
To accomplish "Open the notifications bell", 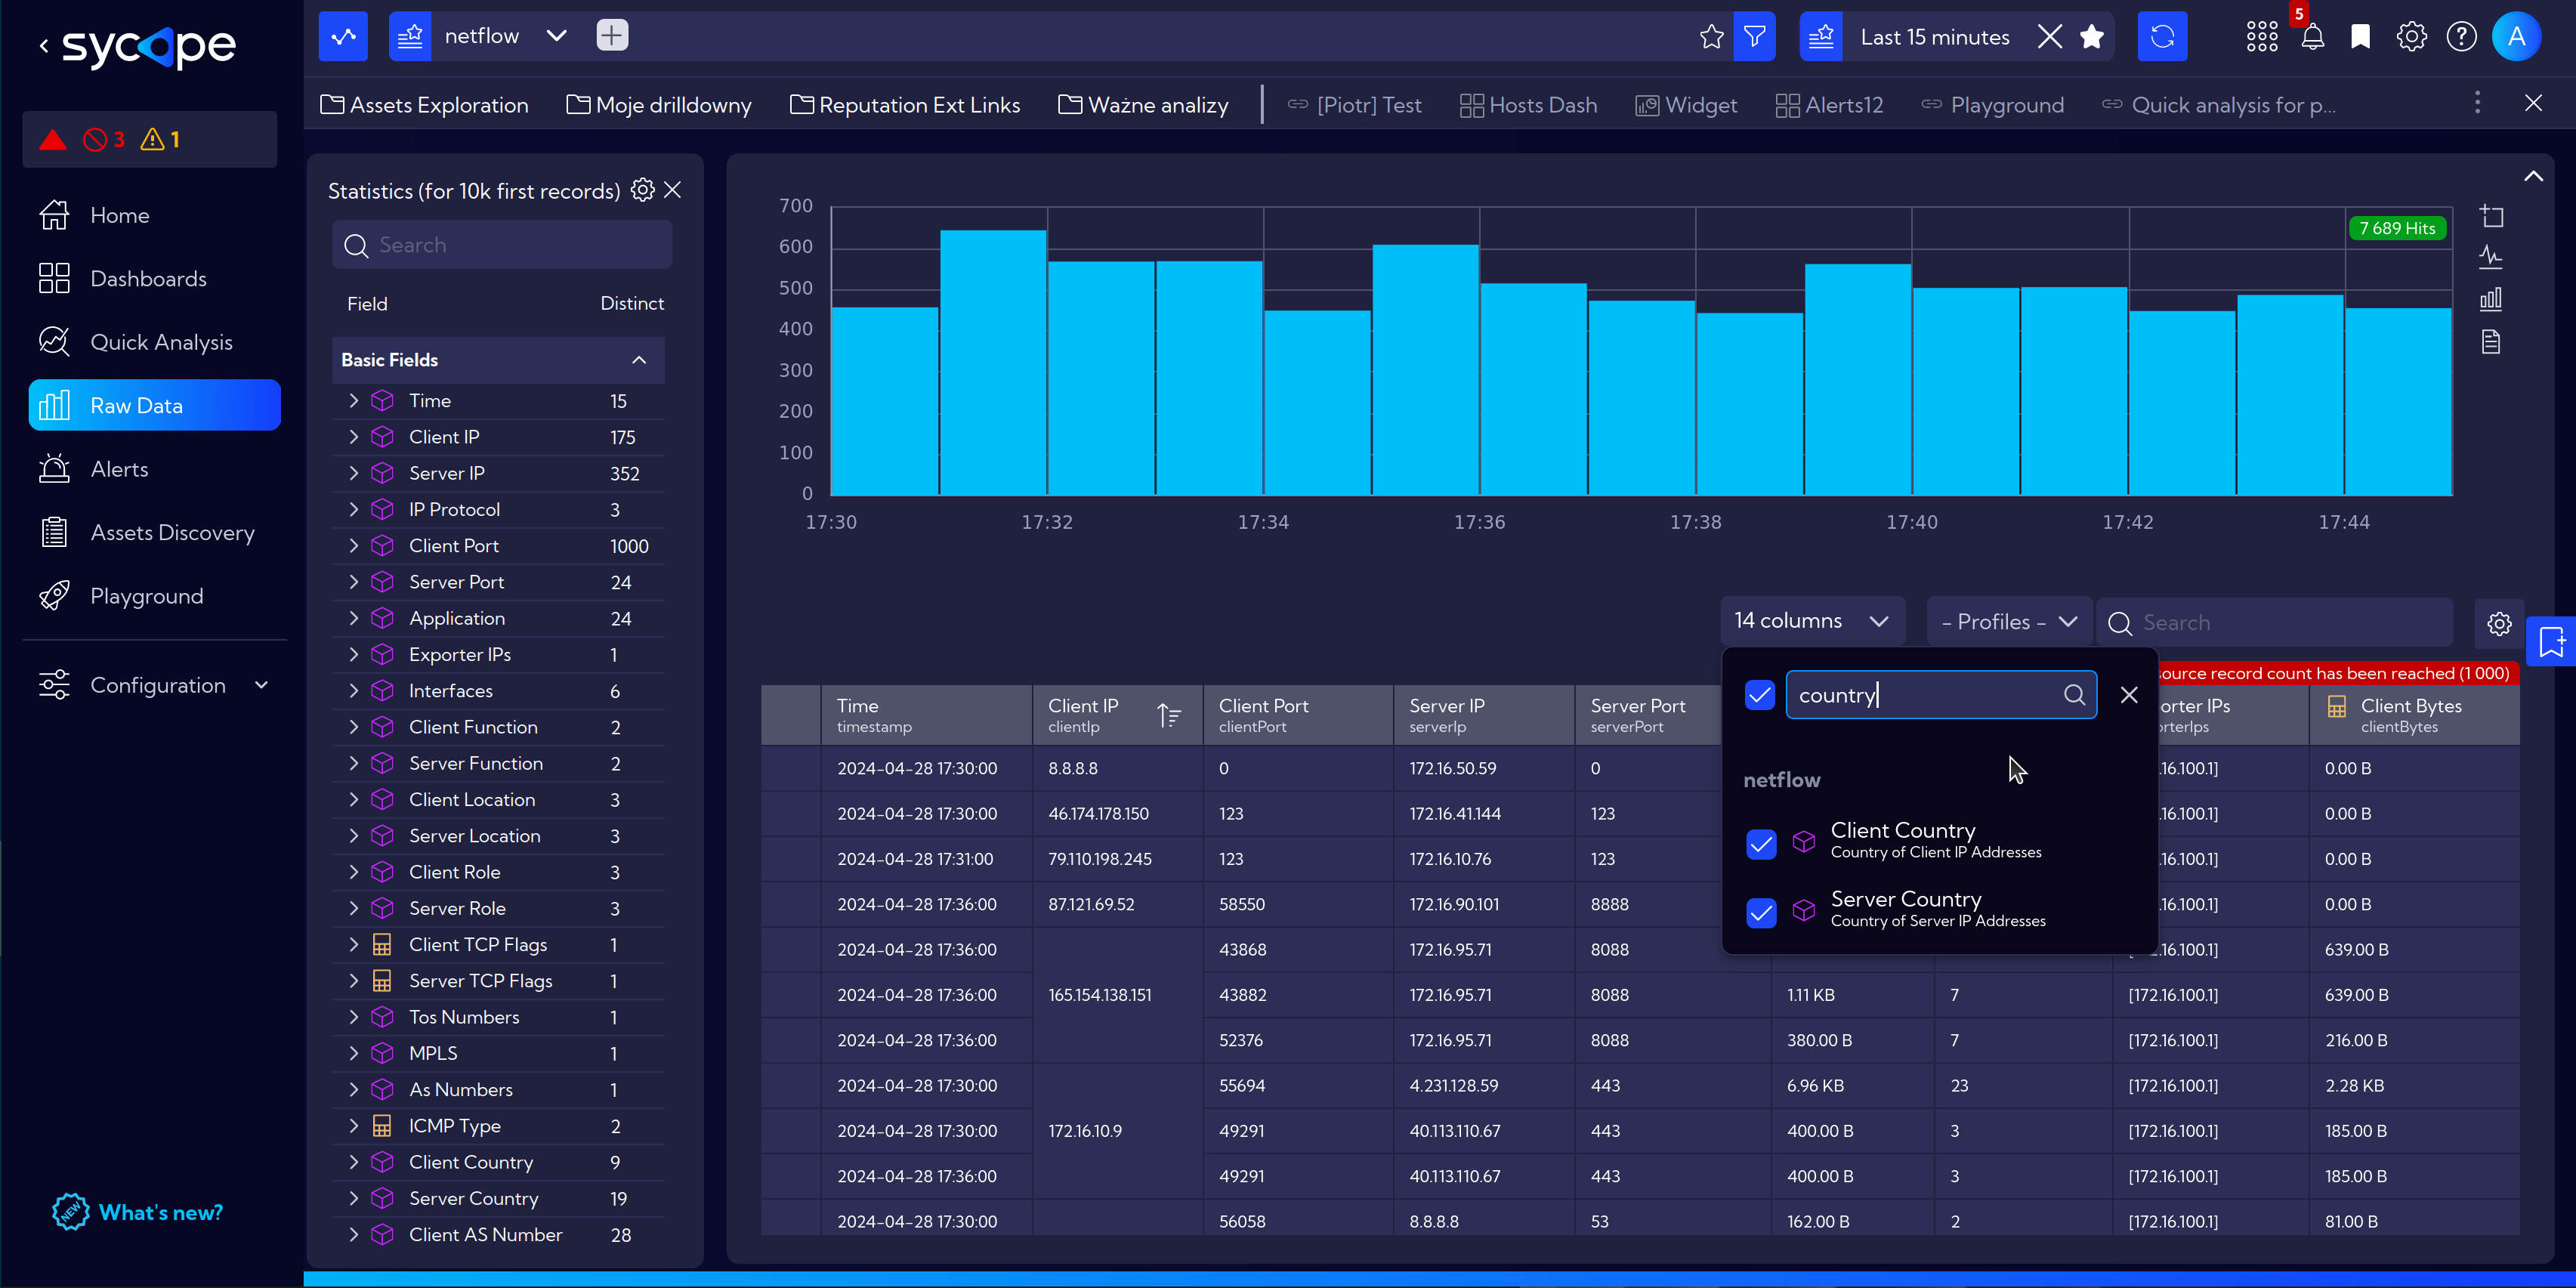I will pyautogui.click(x=2312, y=37).
